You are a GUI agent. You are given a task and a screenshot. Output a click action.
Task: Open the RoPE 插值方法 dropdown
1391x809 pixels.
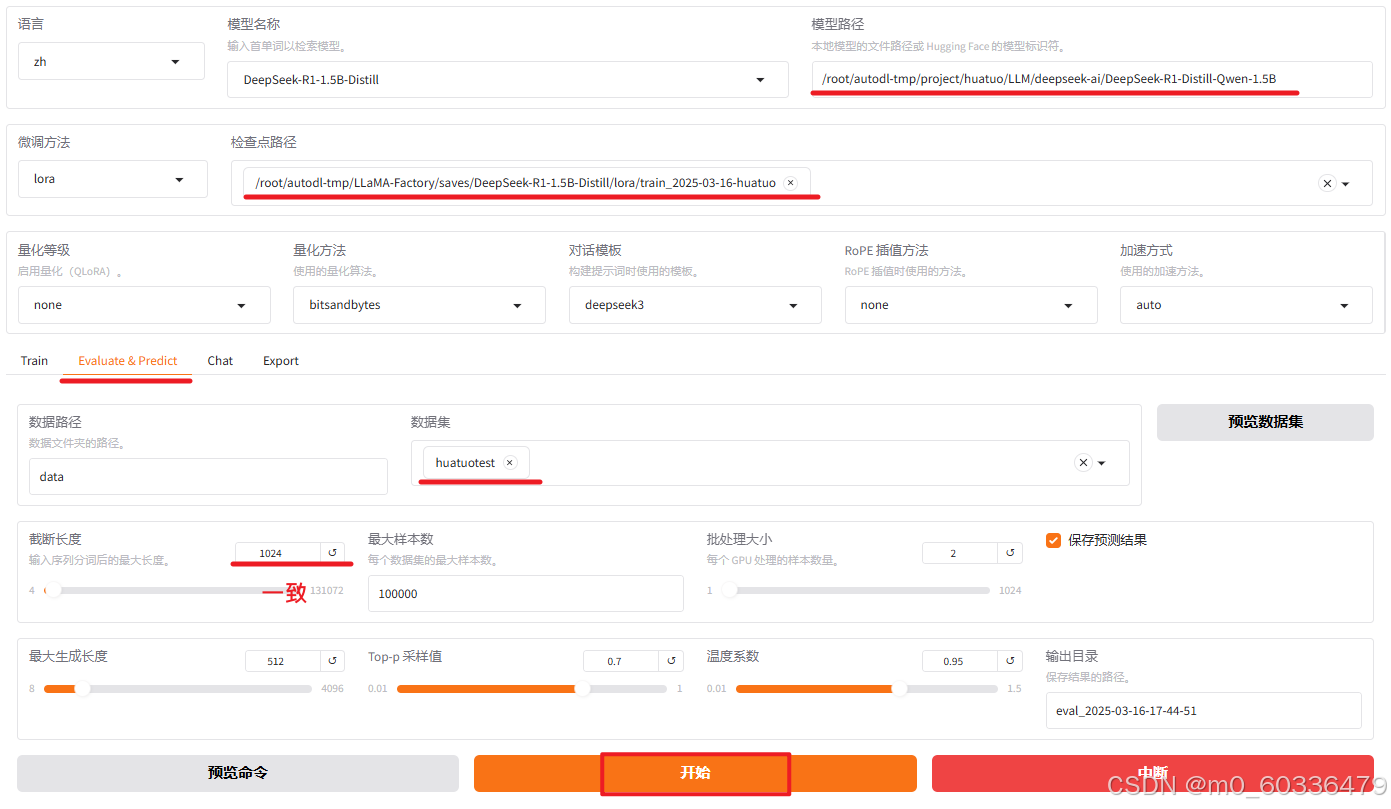971,305
